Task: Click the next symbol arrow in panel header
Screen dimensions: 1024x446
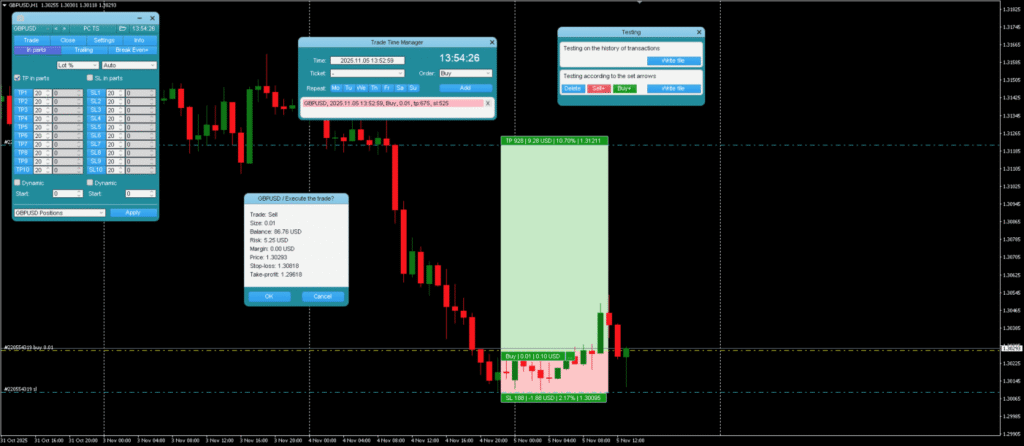Action: pyautogui.click(x=65, y=29)
